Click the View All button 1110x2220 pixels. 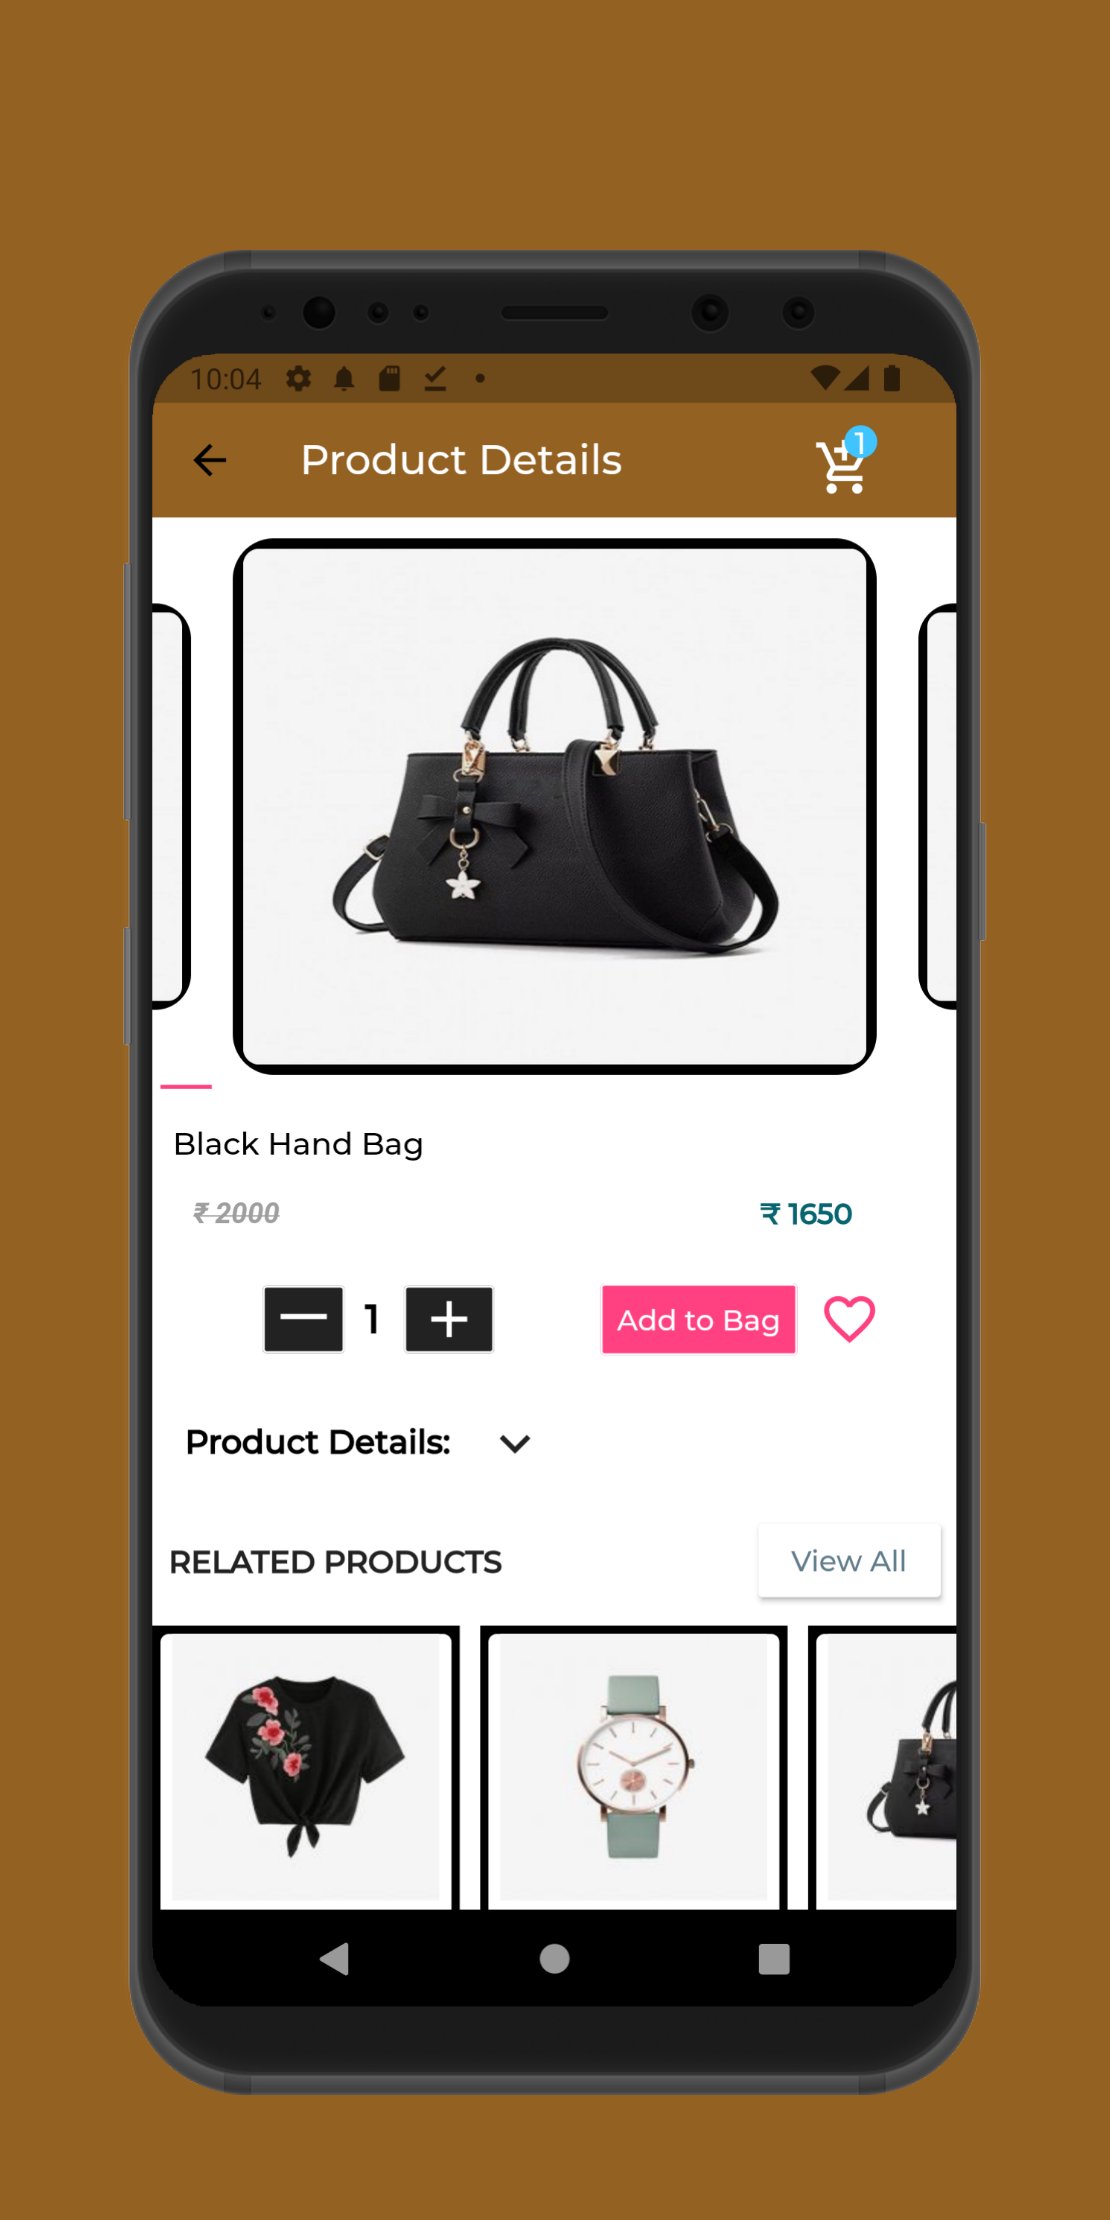tap(849, 1561)
